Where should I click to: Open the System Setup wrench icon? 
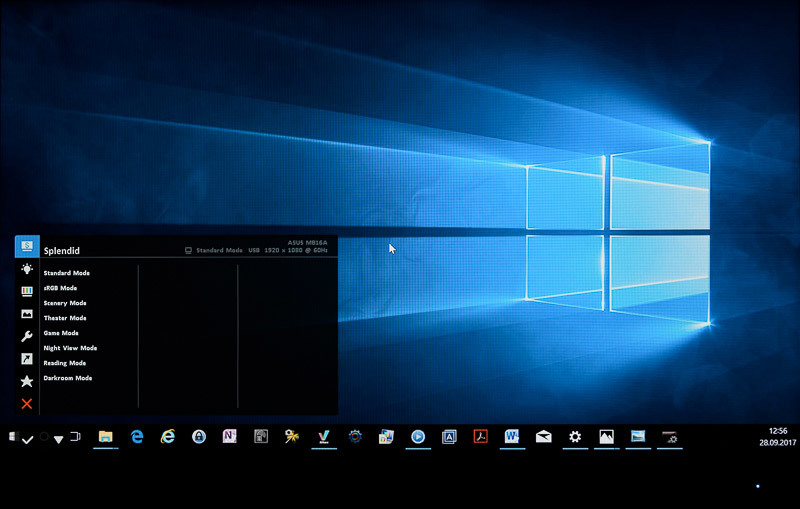pyautogui.click(x=27, y=336)
